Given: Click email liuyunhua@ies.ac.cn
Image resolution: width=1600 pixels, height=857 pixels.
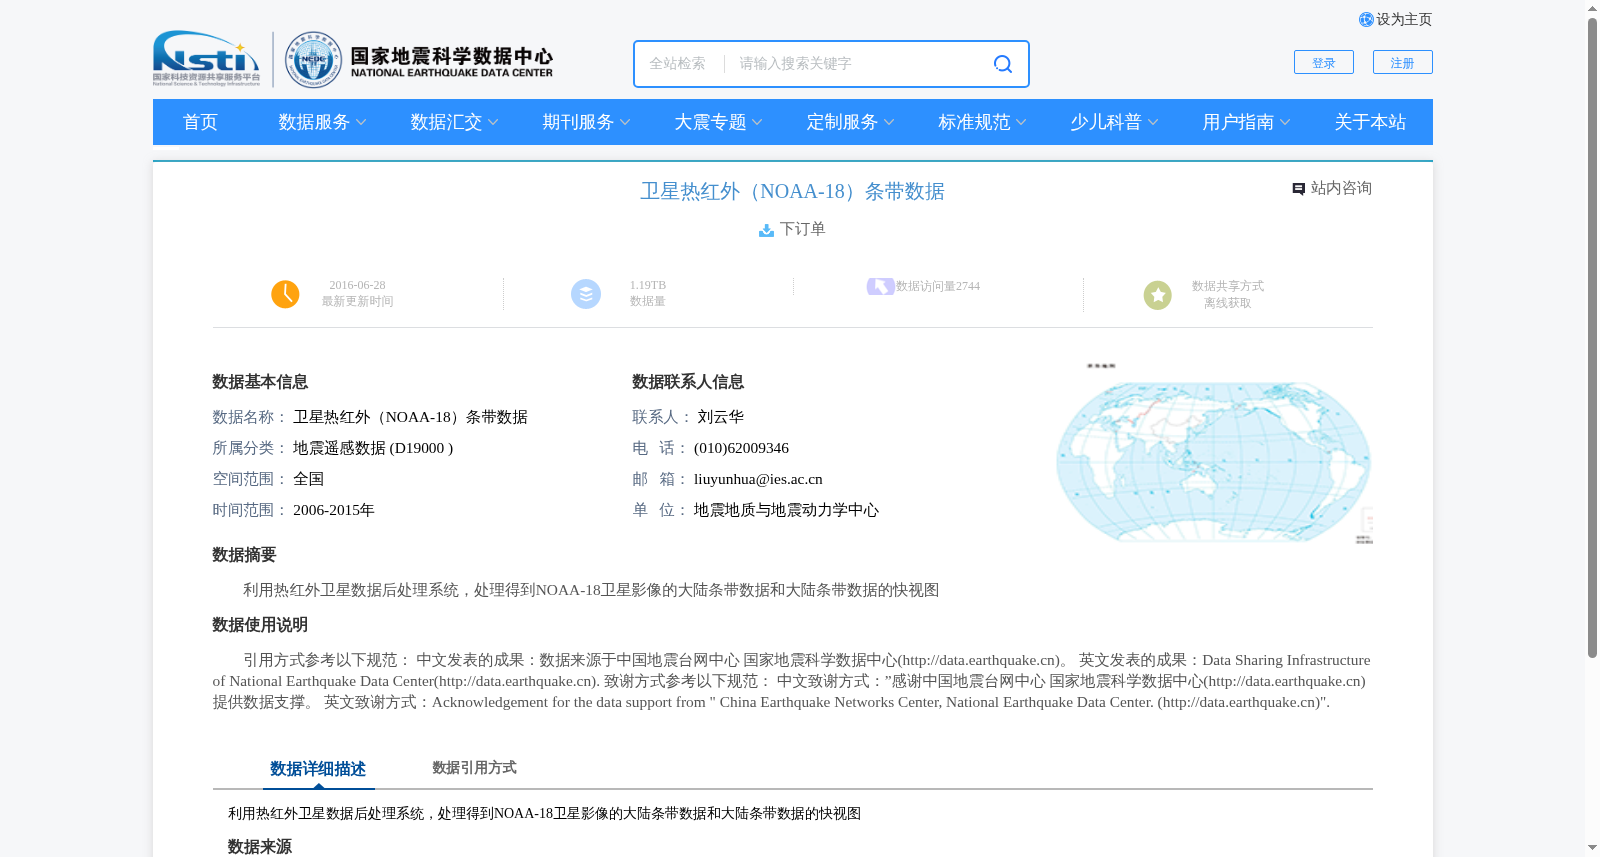Looking at the screenshot, I should (758, 479).
